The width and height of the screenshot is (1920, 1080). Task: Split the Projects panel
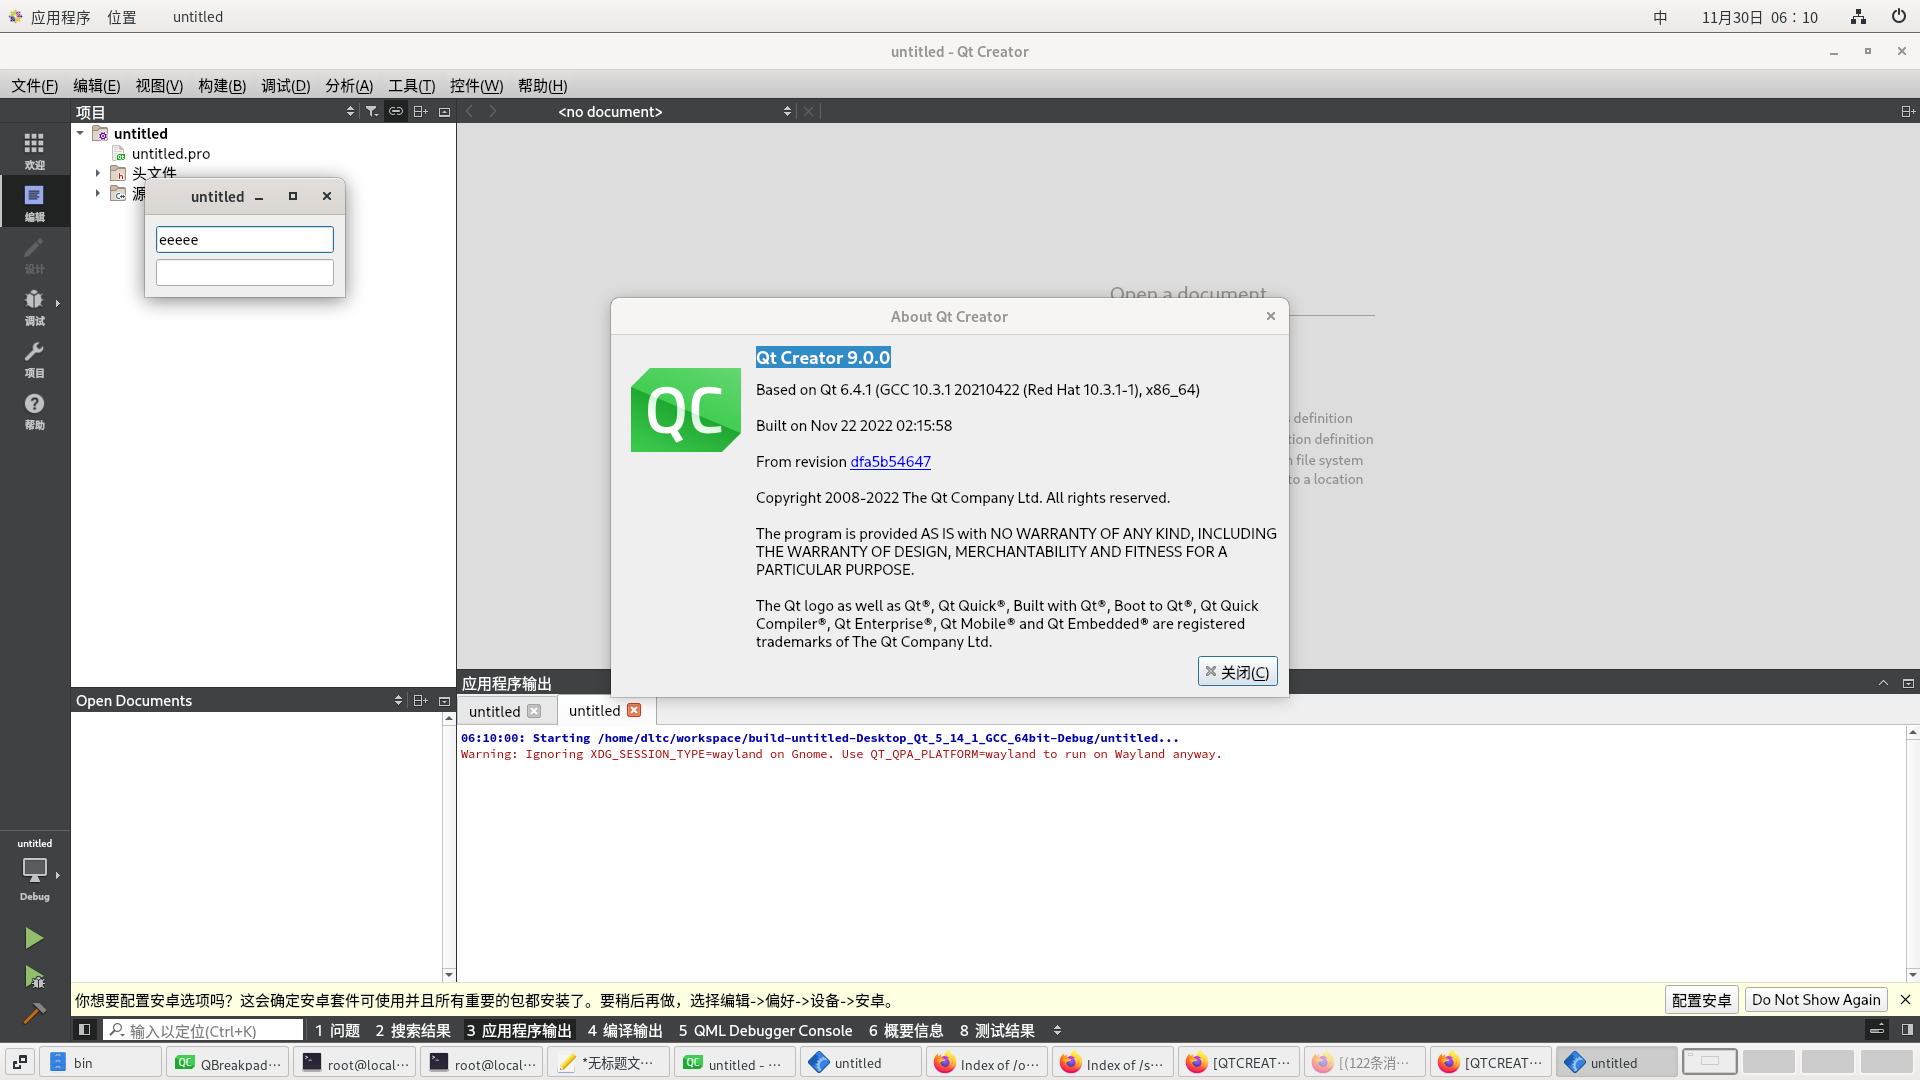[x=420, y=111]
